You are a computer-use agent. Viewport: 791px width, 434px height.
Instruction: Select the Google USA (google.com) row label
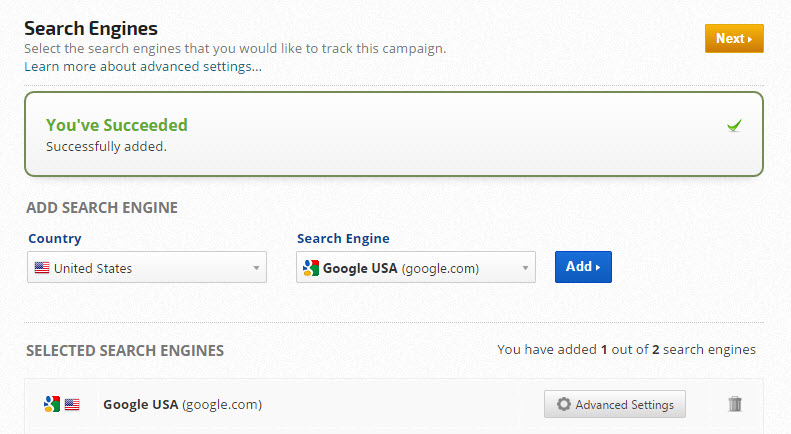[182, 404]
